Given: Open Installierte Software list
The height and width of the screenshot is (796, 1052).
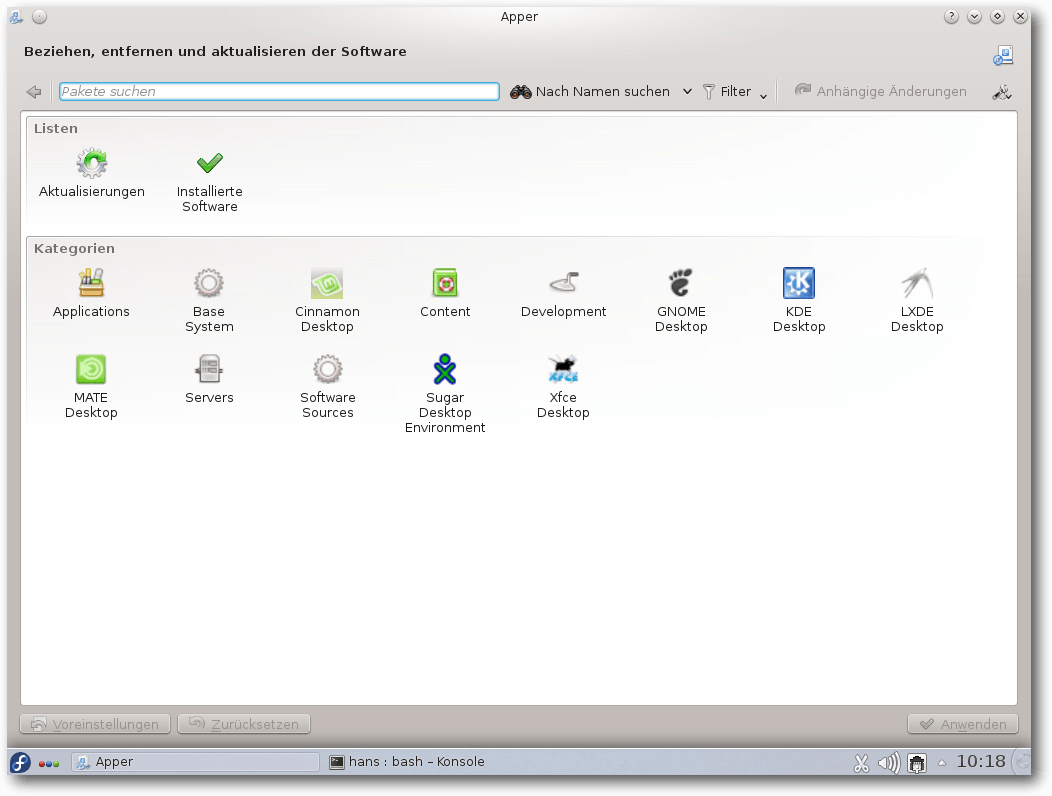Looking at the screenshot, I should coord(209,181).
